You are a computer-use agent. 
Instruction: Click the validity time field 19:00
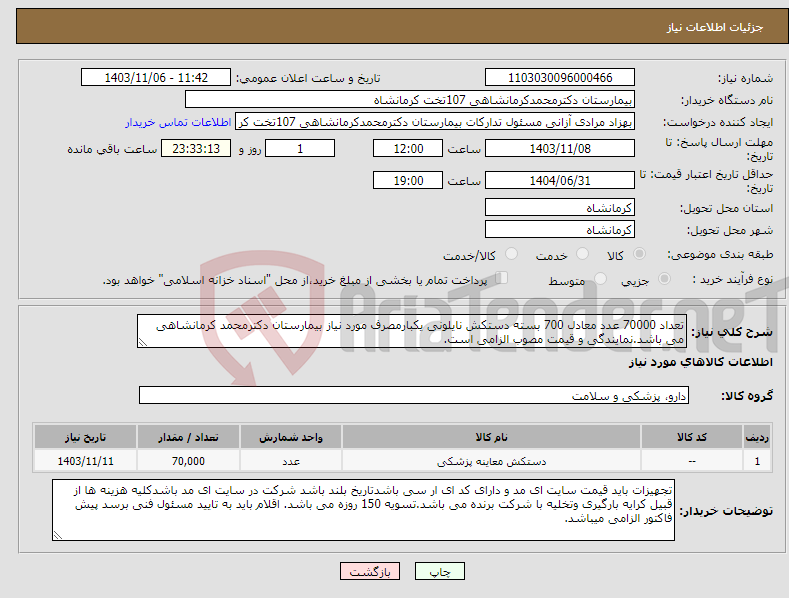tap(408, 180)
